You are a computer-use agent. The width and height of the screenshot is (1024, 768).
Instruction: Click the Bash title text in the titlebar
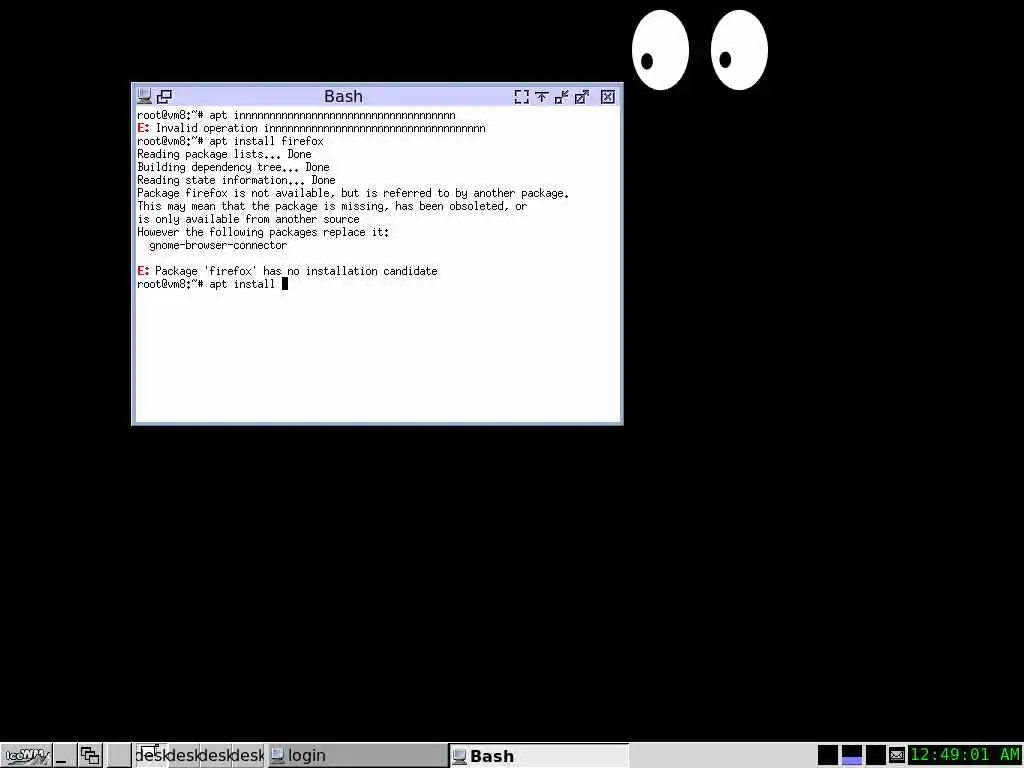(x=344, y=97)
